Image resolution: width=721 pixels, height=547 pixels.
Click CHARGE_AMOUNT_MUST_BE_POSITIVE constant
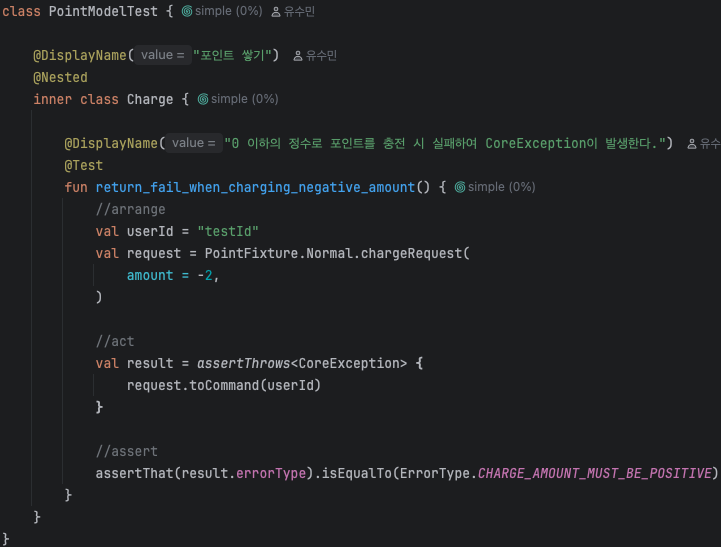[x=595, y=473]
